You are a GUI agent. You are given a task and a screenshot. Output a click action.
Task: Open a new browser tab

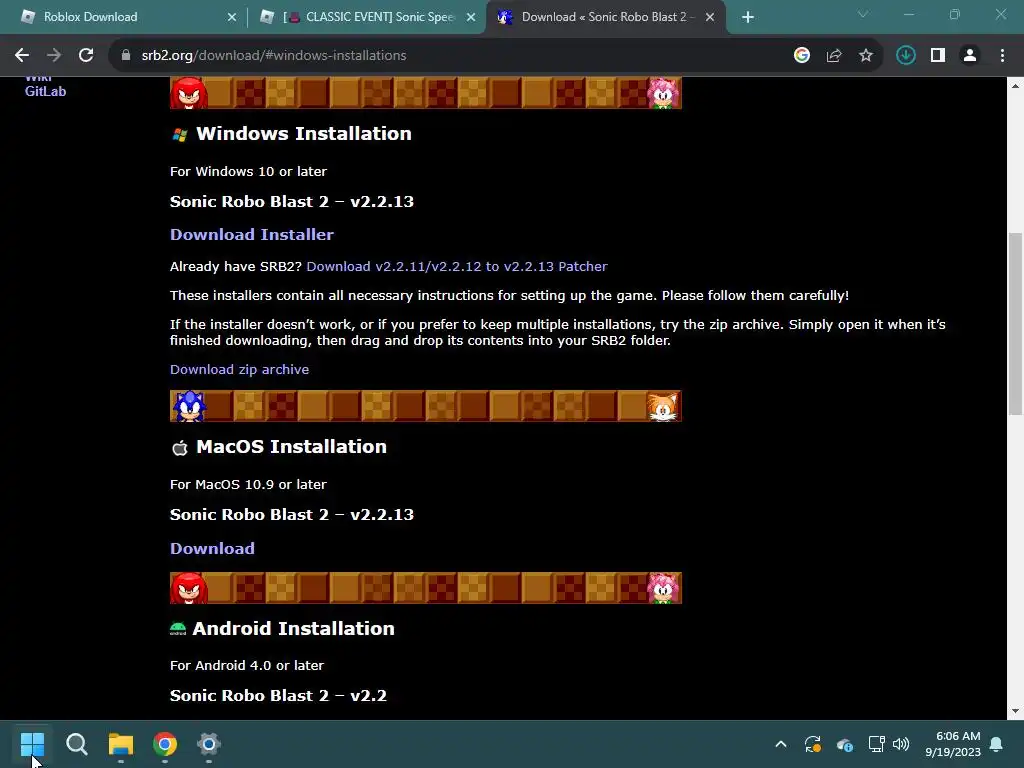(748, 17)
